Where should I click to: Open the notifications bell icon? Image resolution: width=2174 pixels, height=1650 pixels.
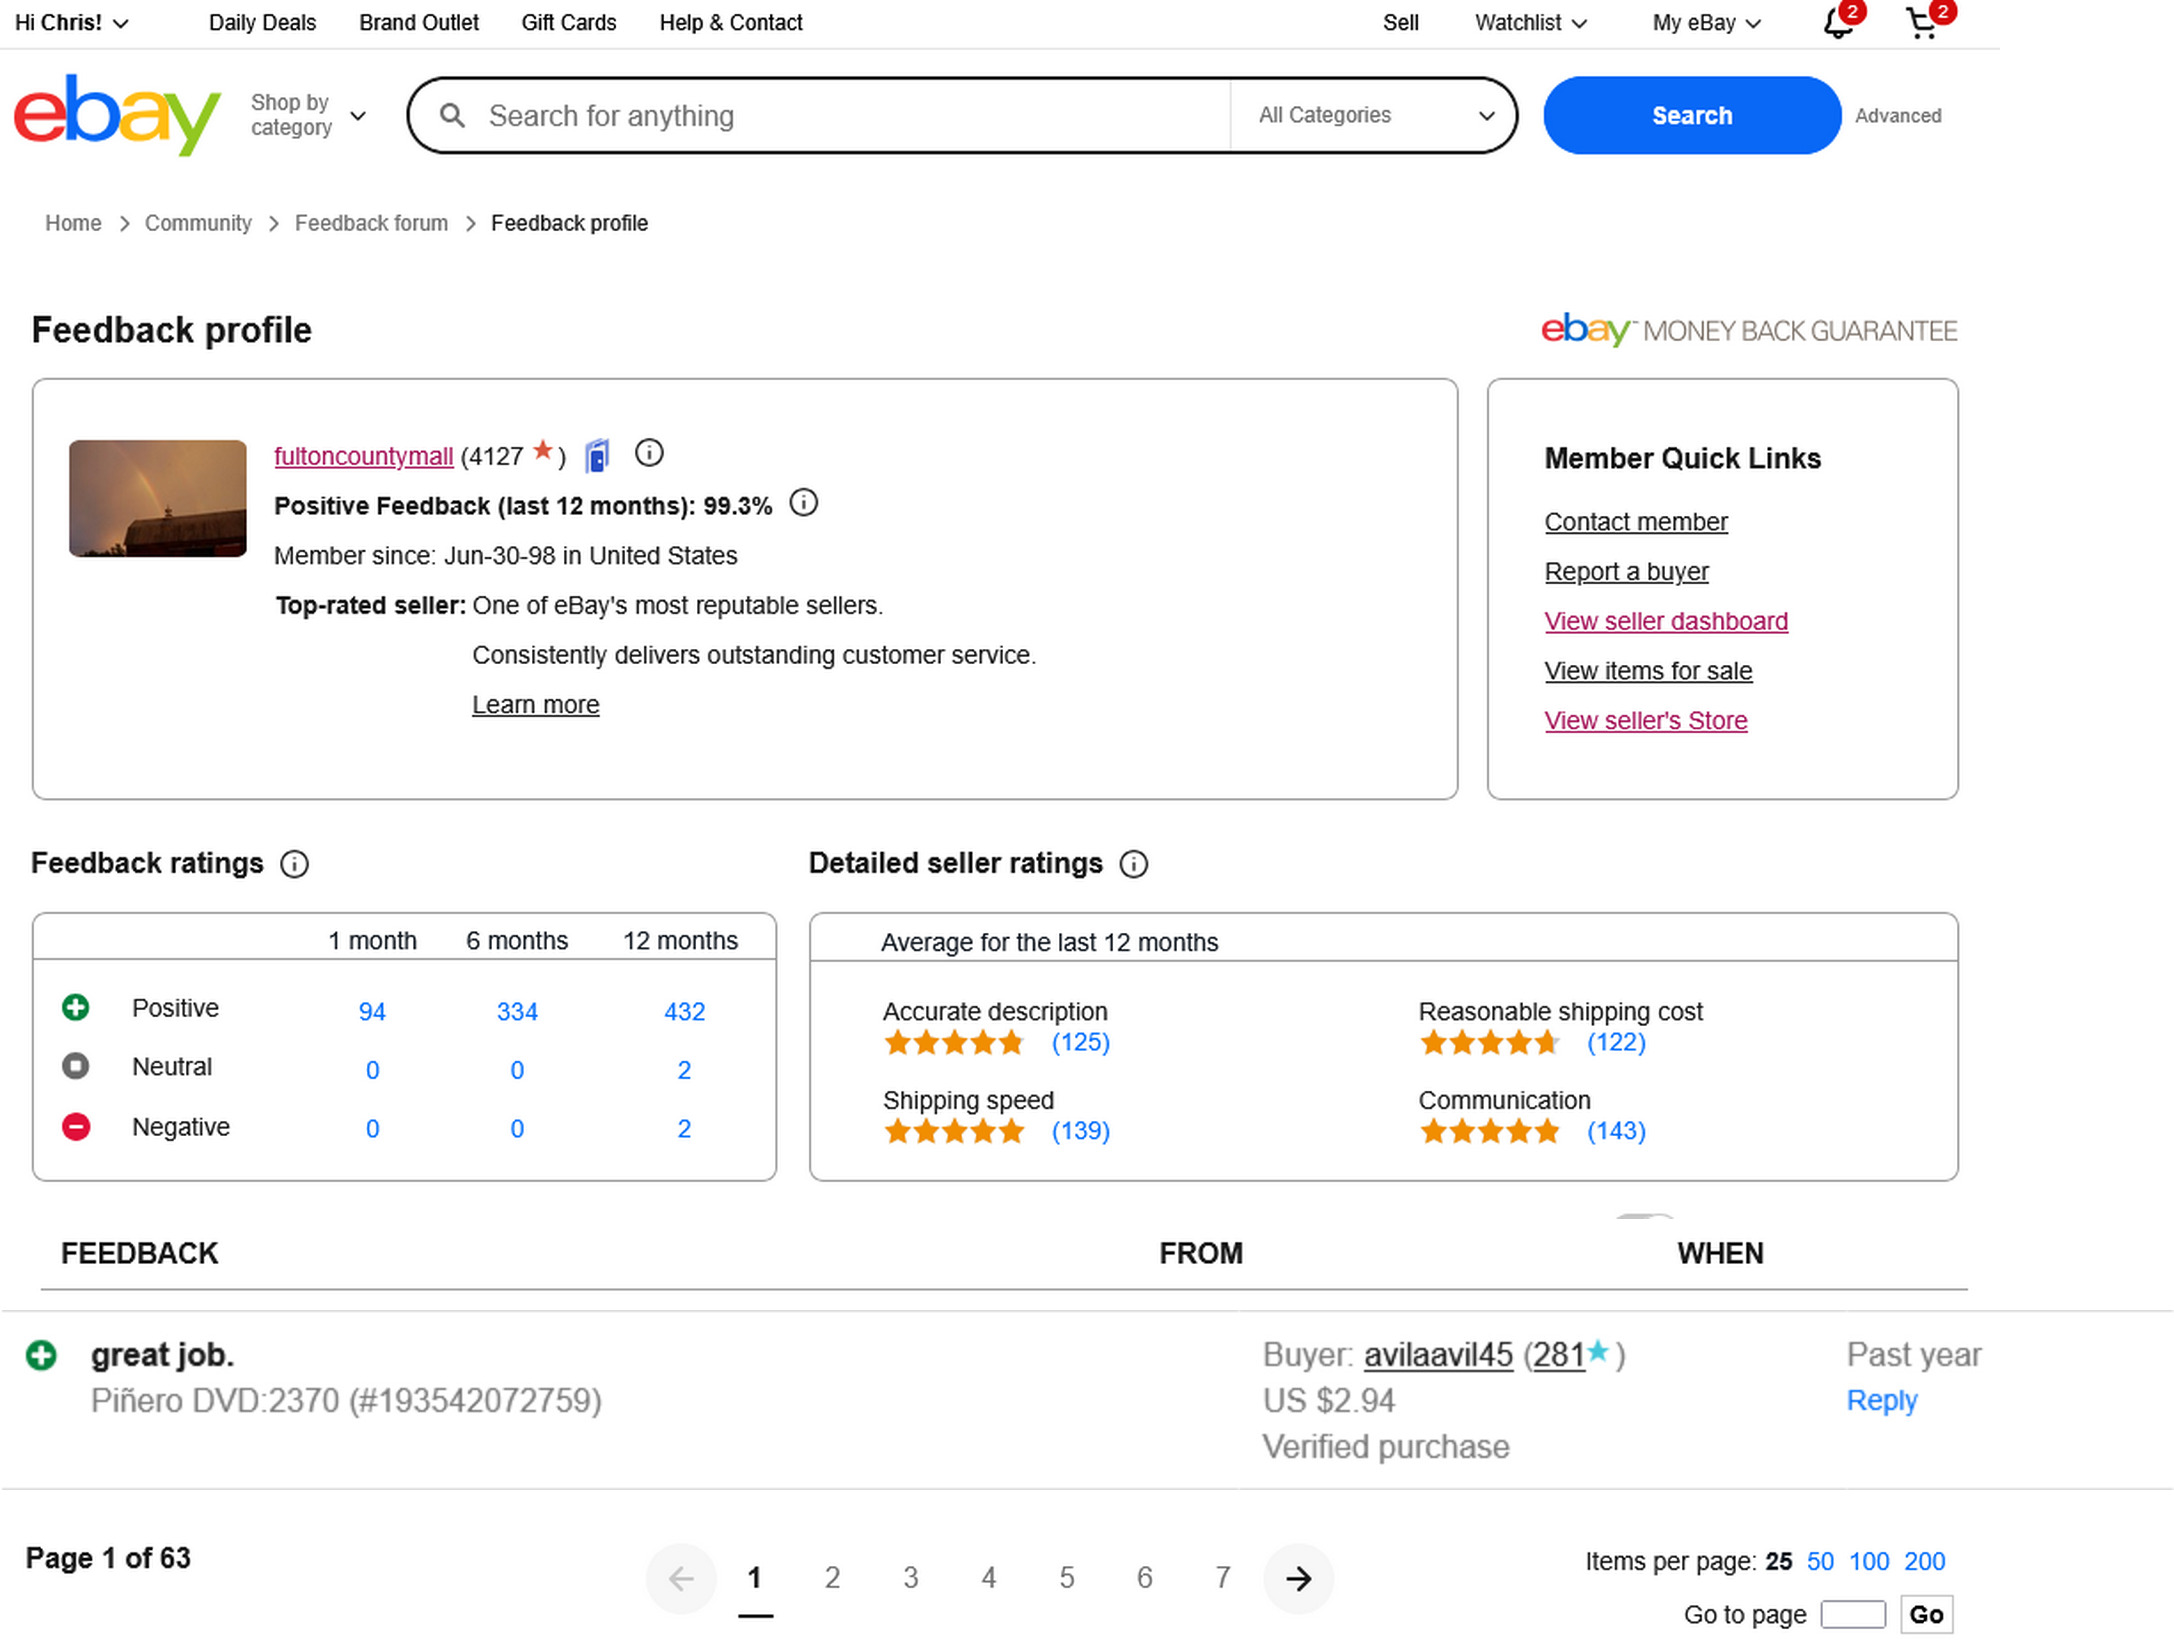(x=1836, y=24)
